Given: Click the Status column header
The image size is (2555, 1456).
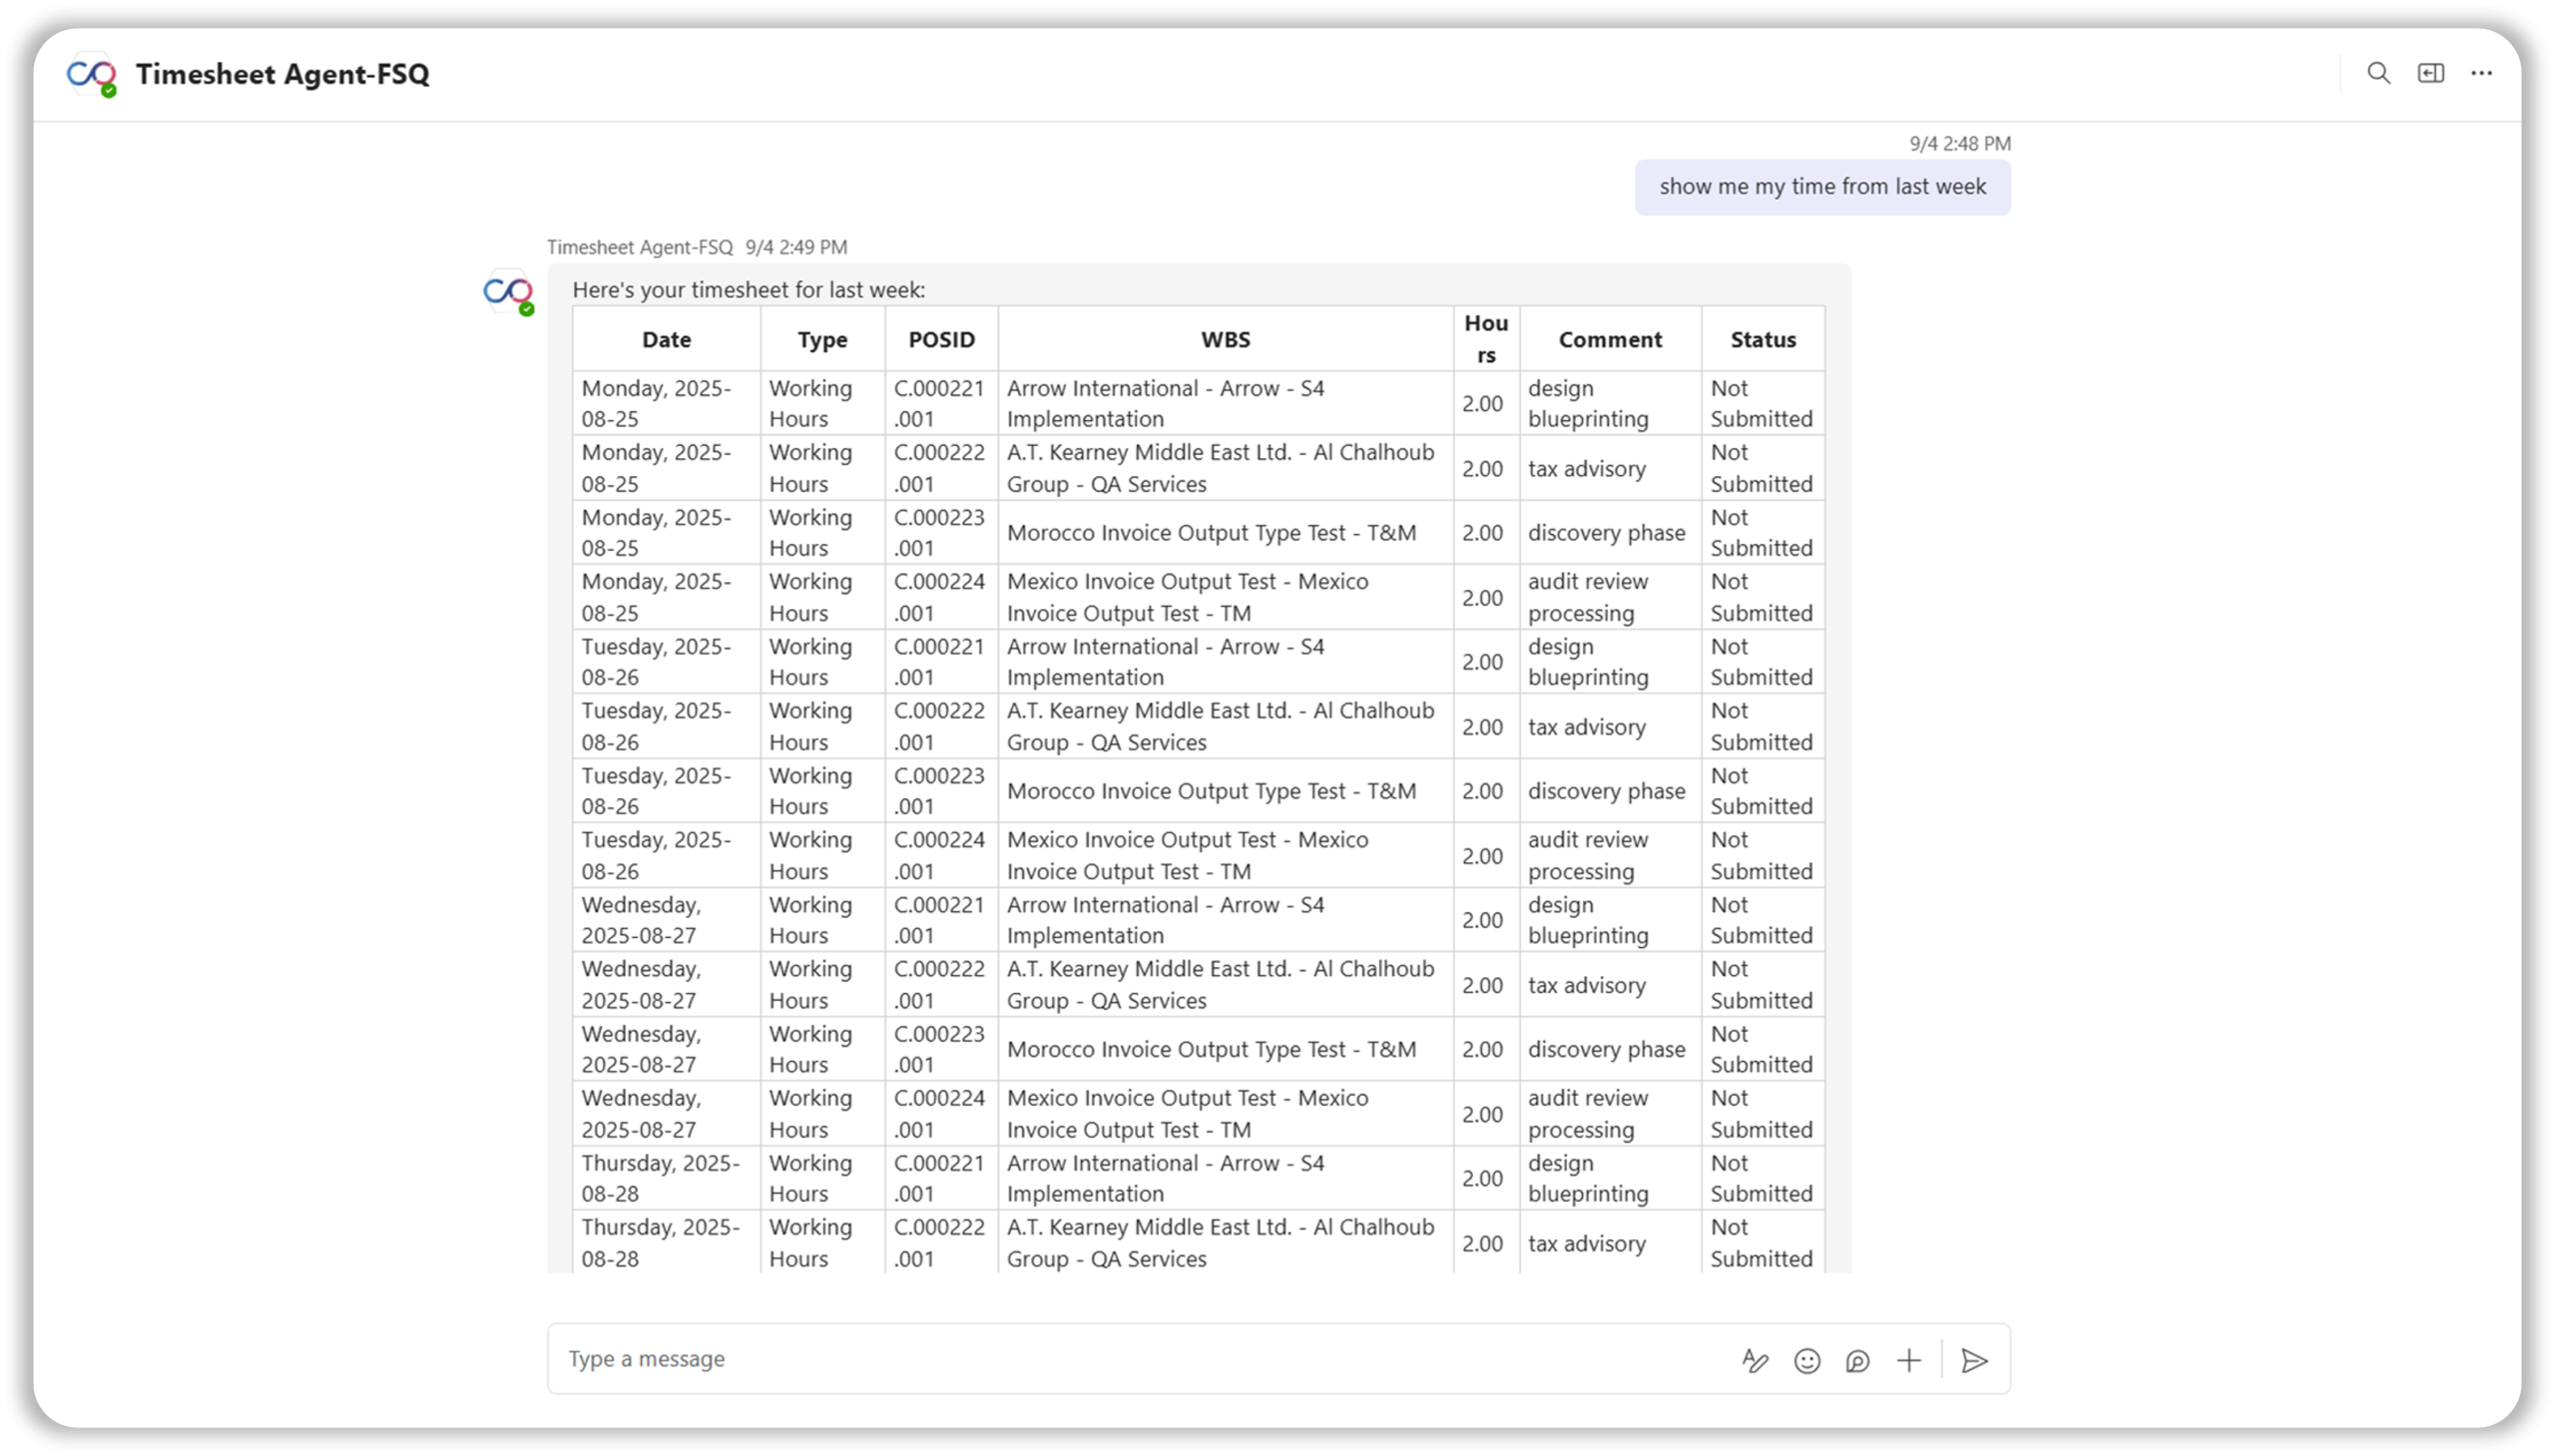Looking at the screenshot, I should [1763, 339].
